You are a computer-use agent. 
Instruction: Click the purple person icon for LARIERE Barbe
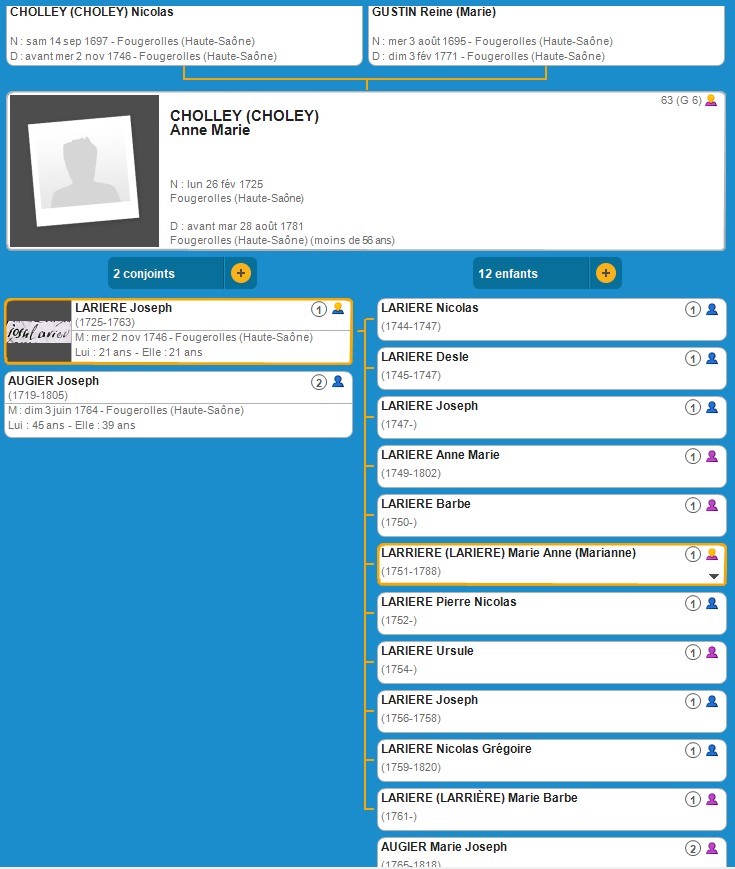click(712, 505)
